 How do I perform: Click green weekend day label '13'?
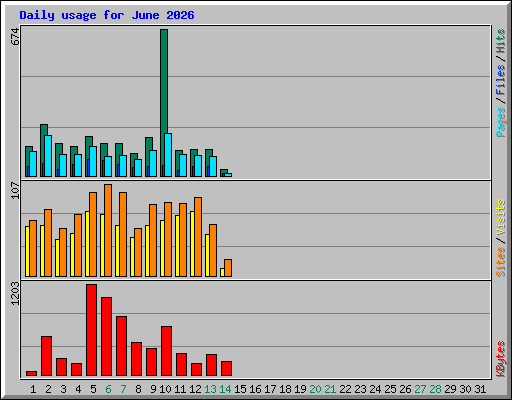210,389
